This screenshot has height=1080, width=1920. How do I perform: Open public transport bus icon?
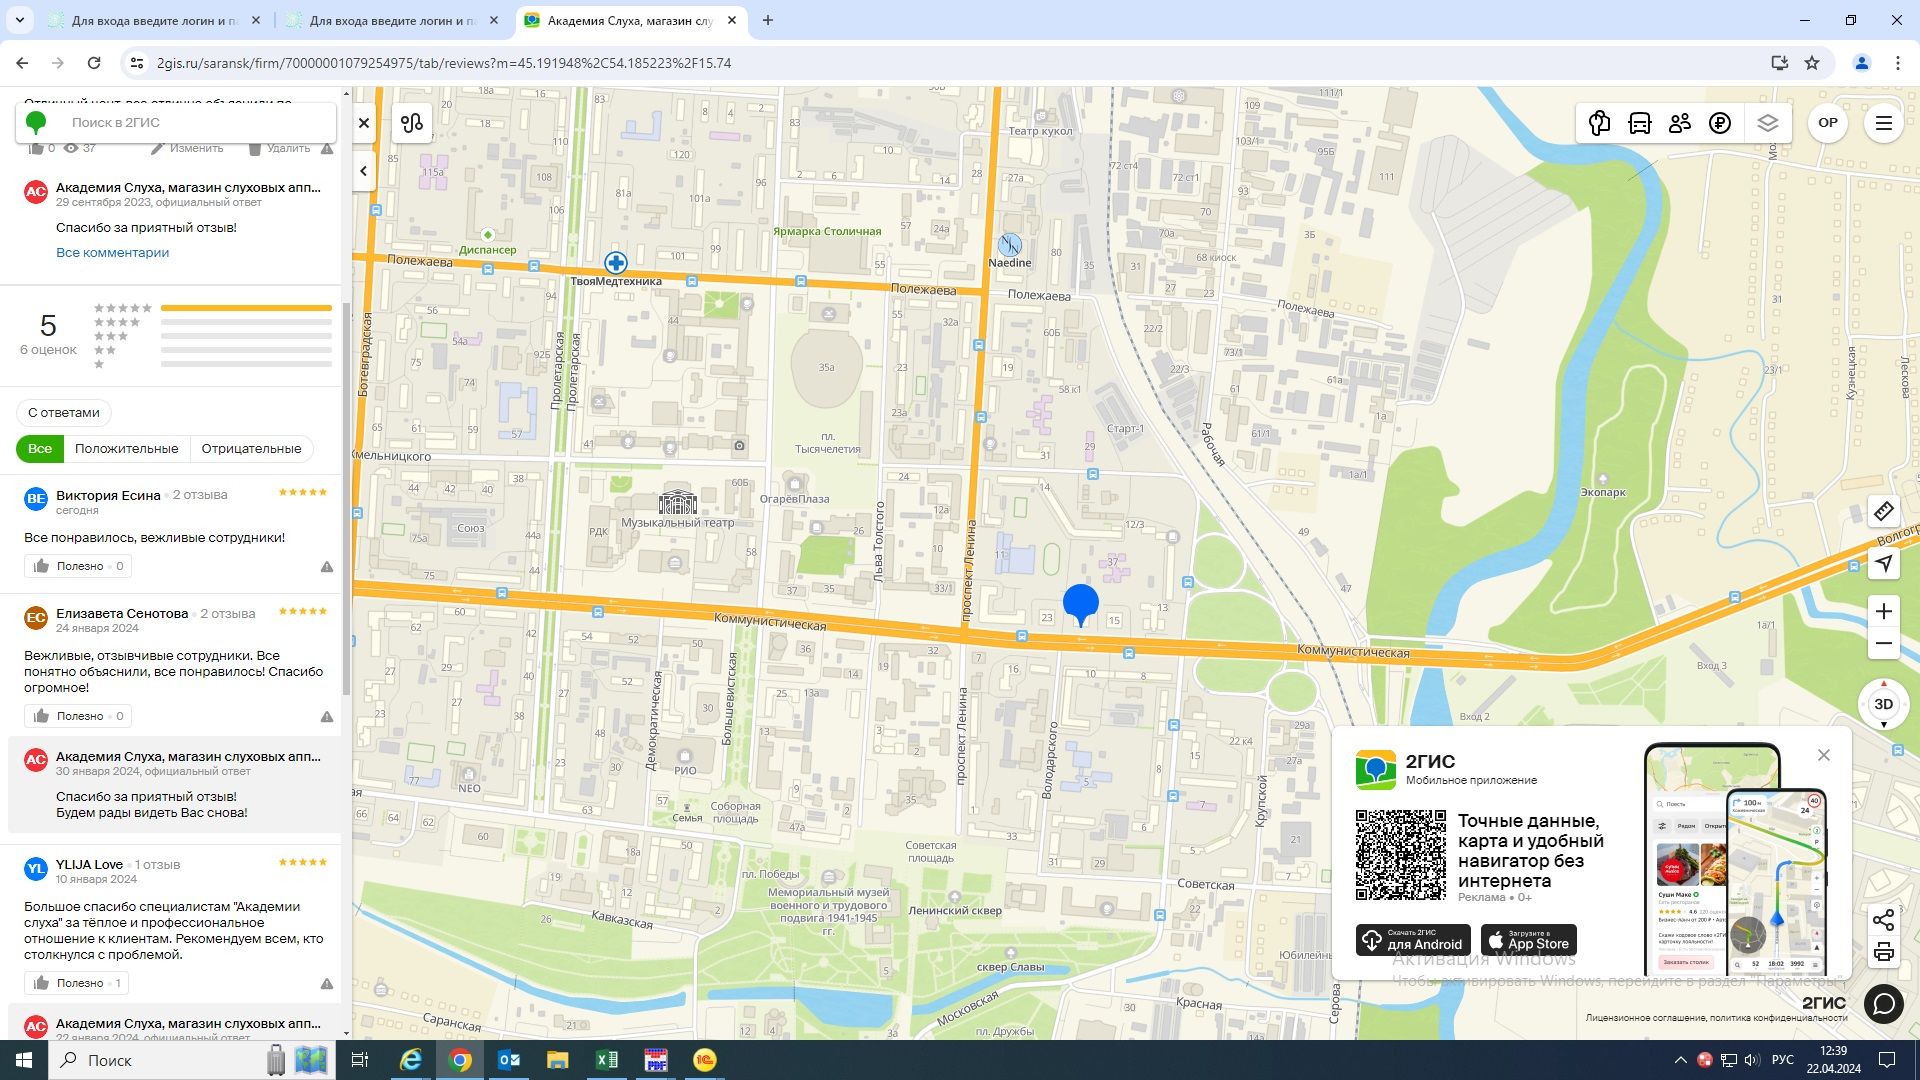pyautogui.click(x=1640, y=123)
